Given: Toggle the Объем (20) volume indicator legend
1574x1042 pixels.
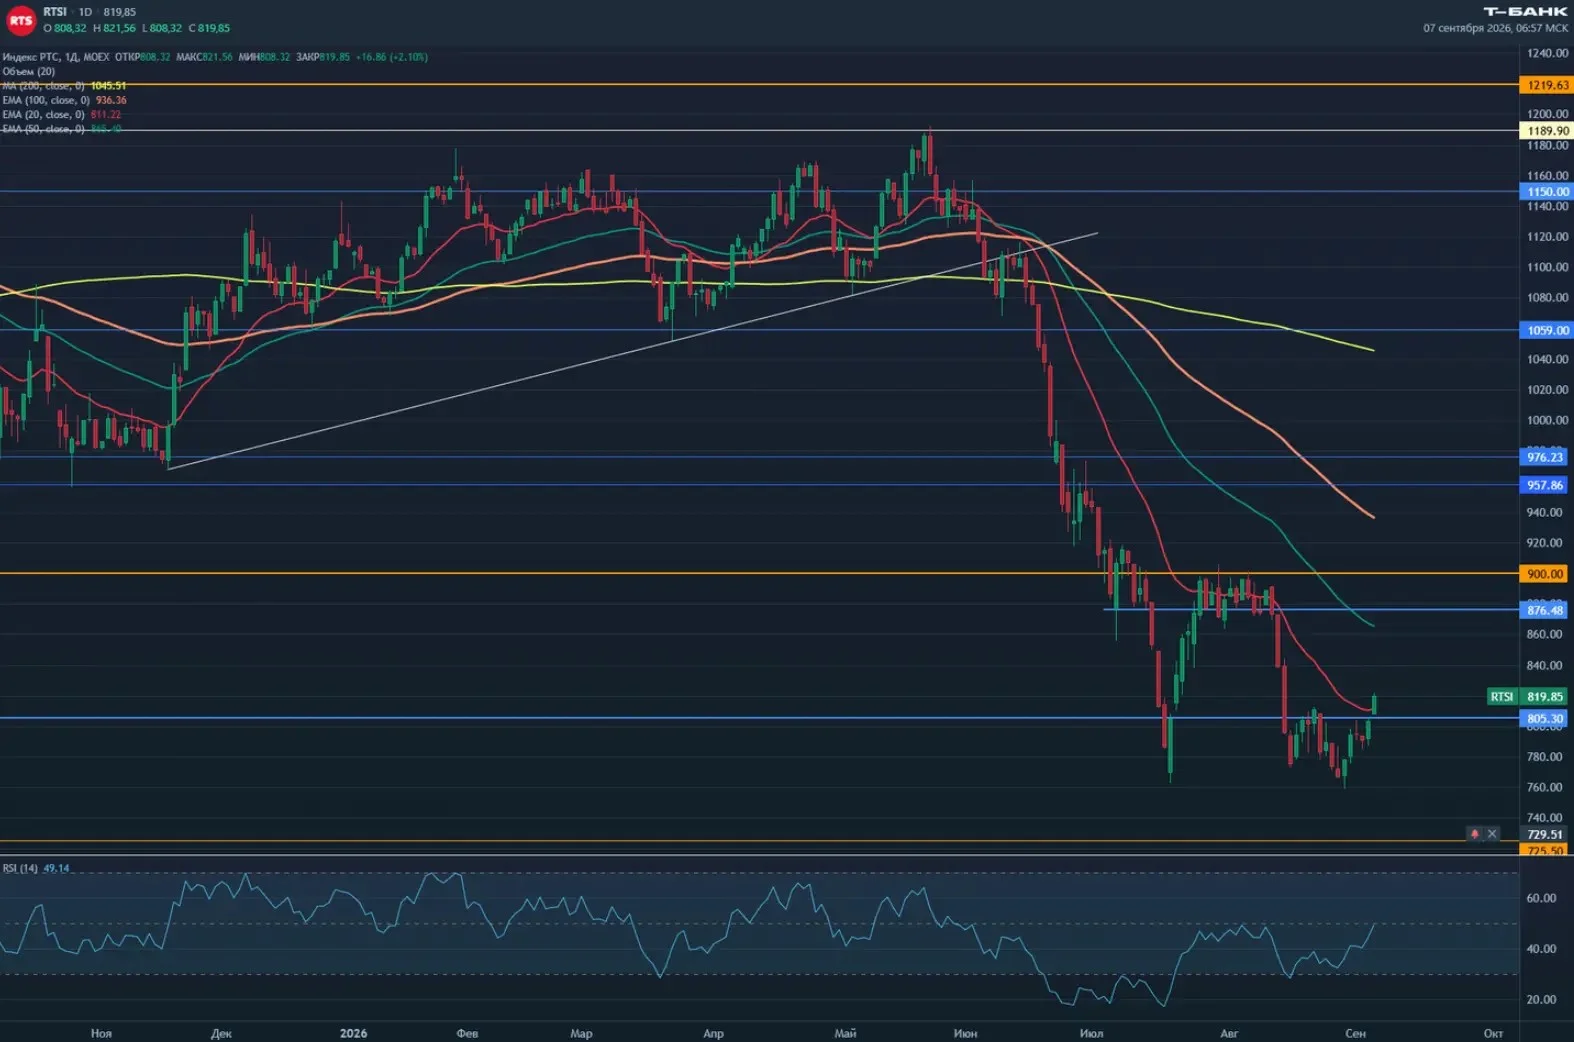Looking at the screenshot, I should coord(29,72).
